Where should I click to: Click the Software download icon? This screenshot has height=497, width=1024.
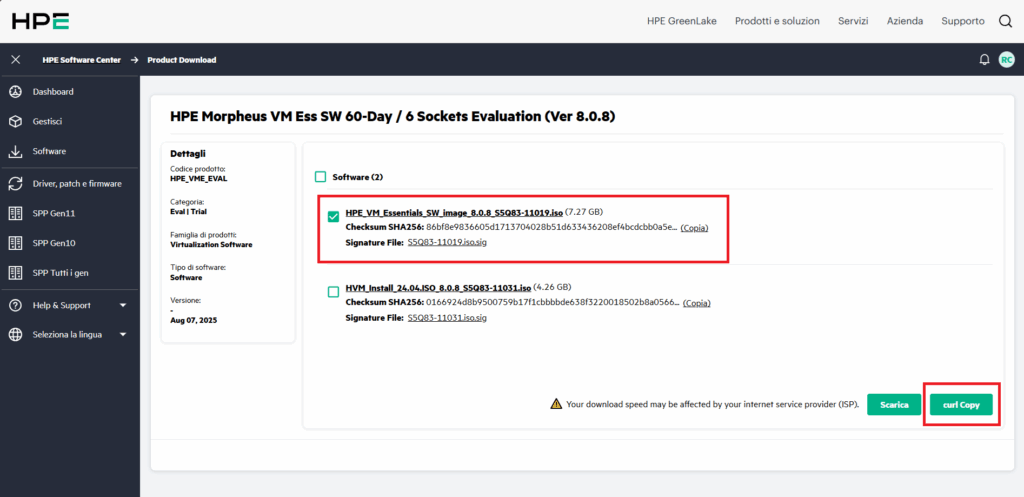pos(16,151)
